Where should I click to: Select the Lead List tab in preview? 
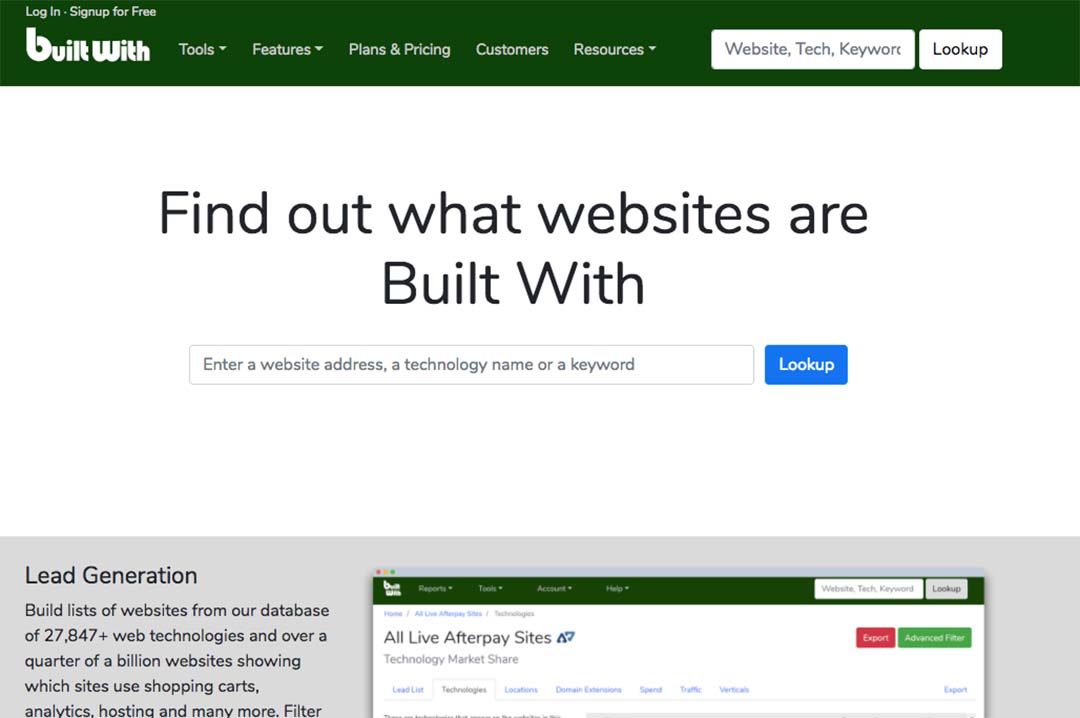click(407, 689)
